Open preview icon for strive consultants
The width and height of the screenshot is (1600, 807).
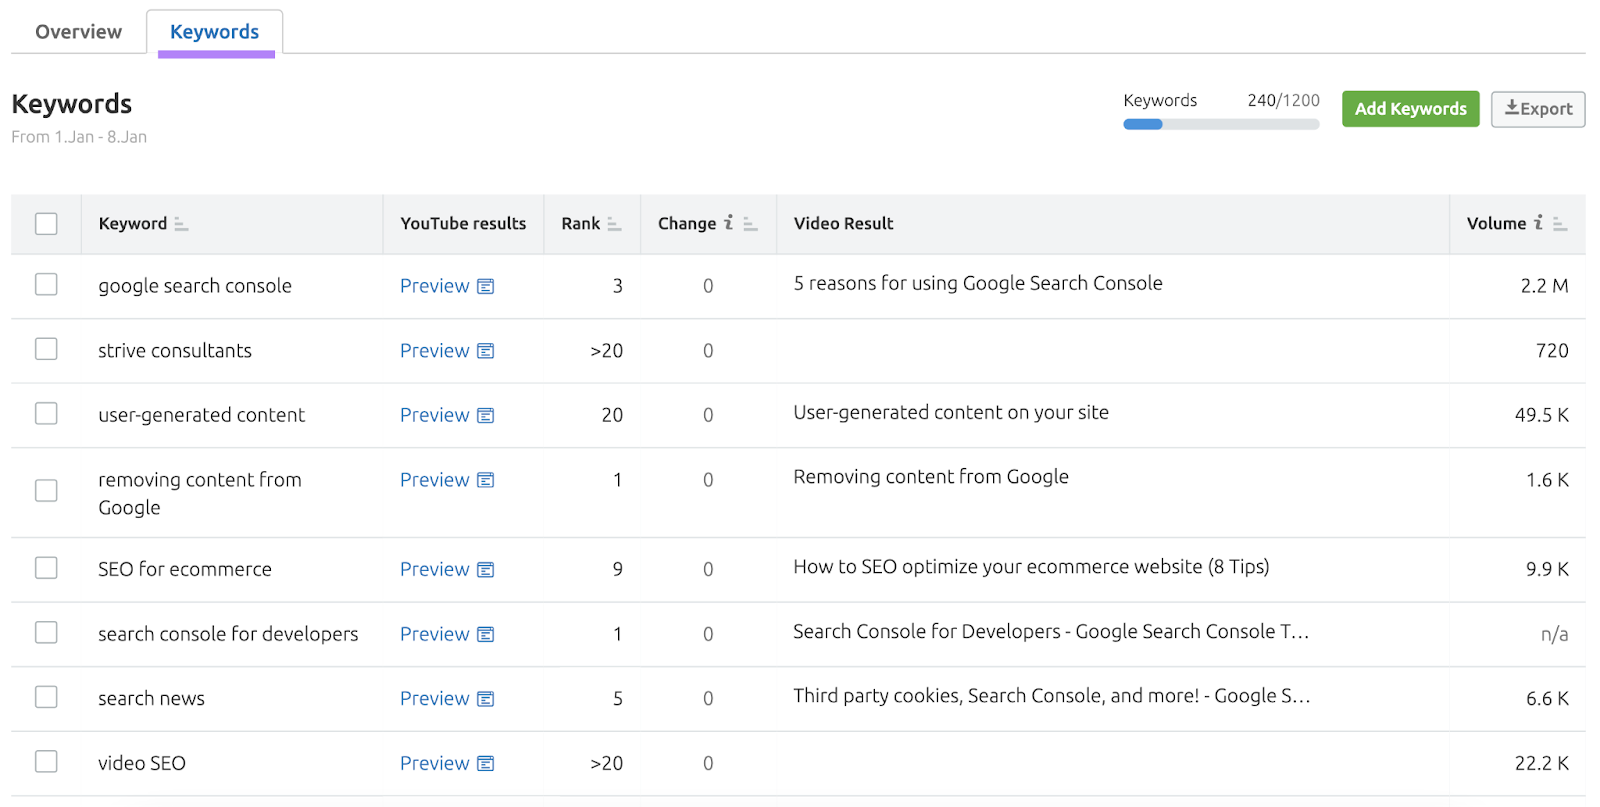486,351
